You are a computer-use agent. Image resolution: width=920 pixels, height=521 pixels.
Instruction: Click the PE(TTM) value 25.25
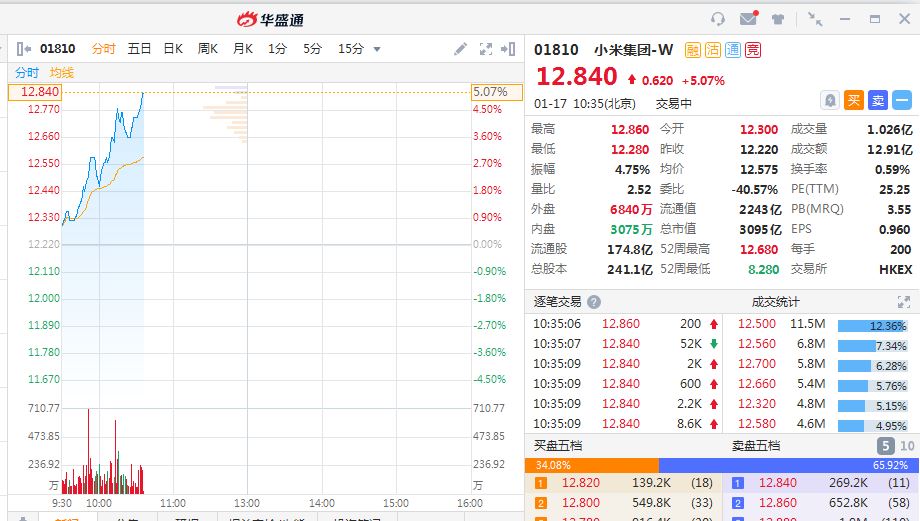click(x=894, y=190)
